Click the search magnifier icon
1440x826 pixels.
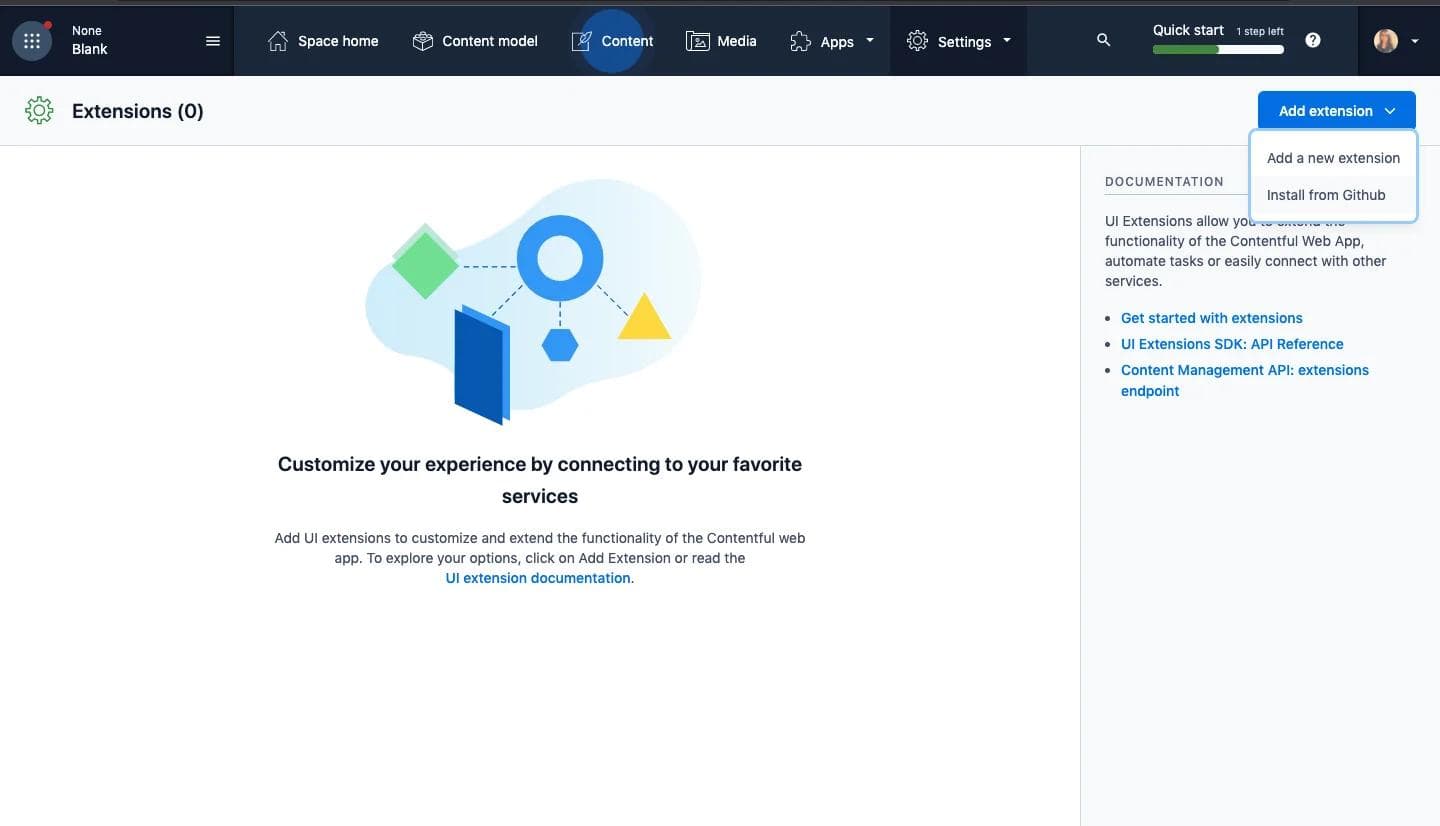click(1103, 40)
